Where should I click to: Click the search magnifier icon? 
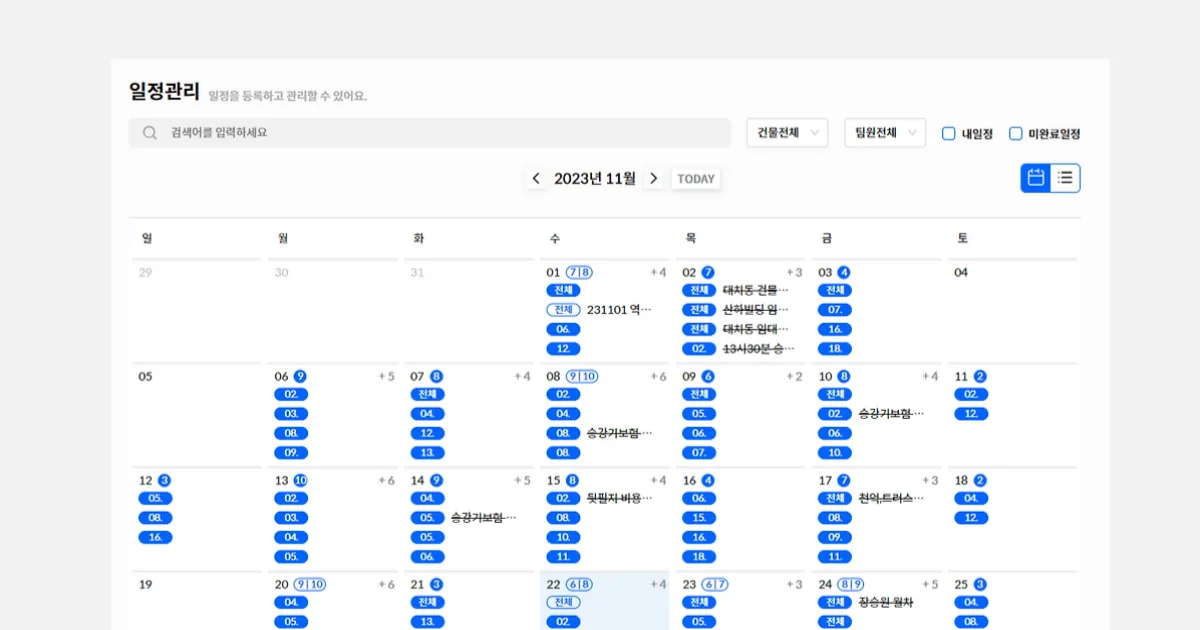point(150,133)
